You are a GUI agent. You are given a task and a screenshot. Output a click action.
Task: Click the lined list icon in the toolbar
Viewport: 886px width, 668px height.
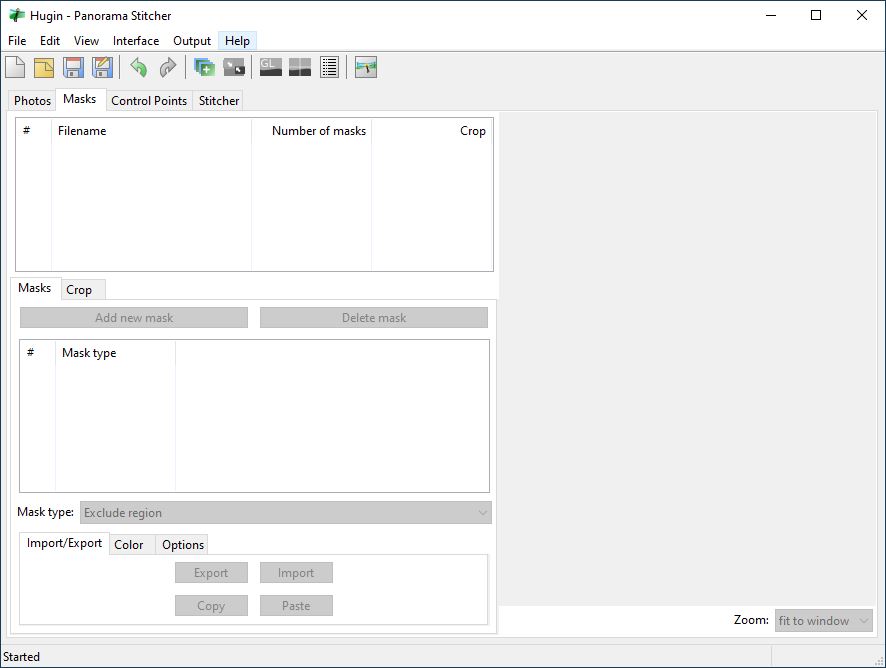point(329,67)
